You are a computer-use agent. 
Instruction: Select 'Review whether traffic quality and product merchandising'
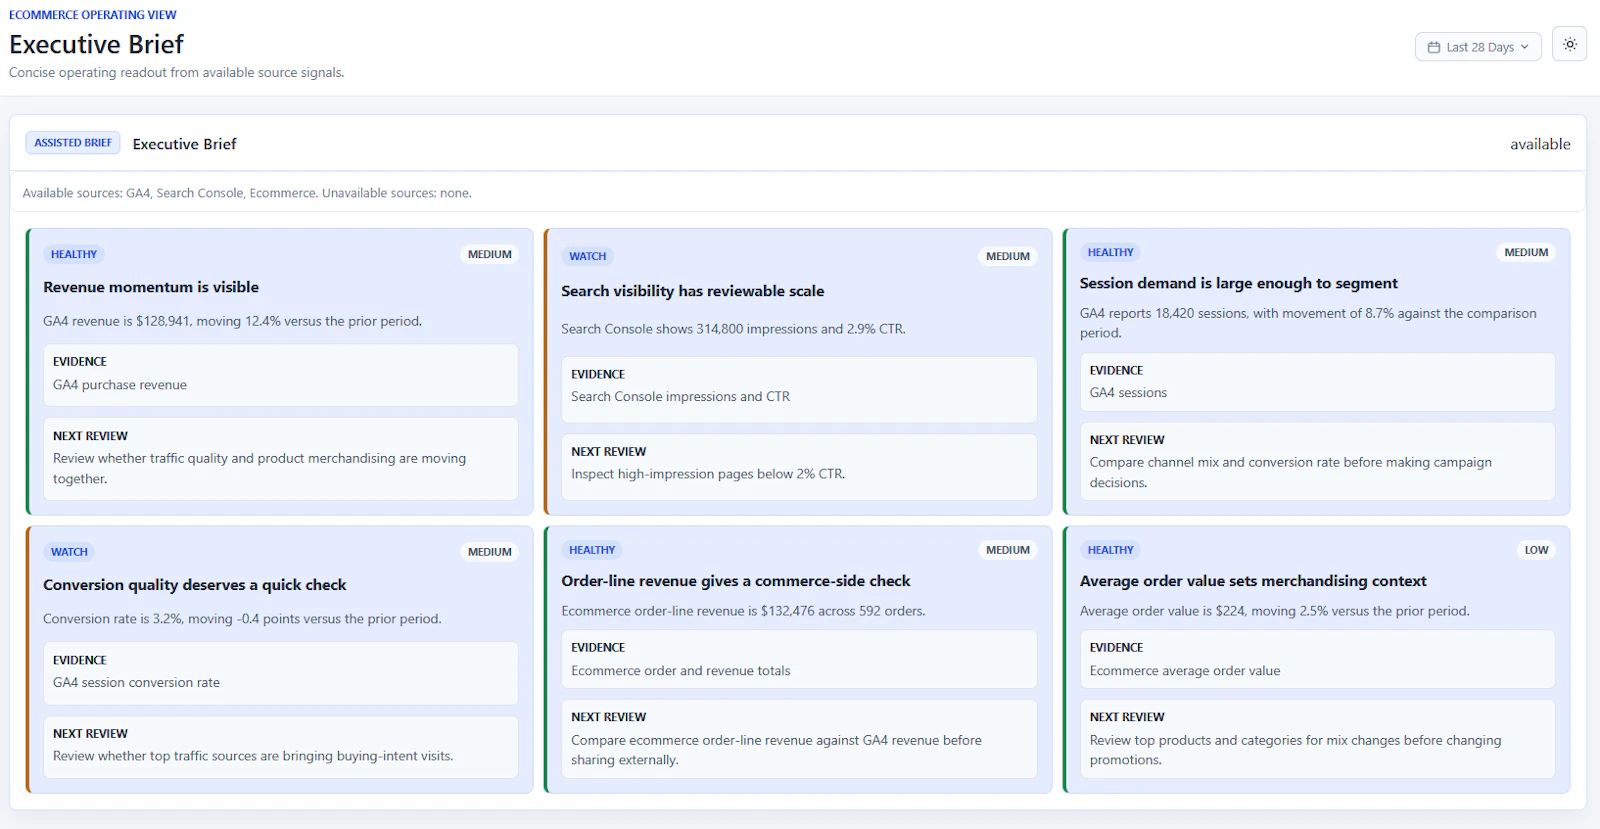tap(260, 469)
